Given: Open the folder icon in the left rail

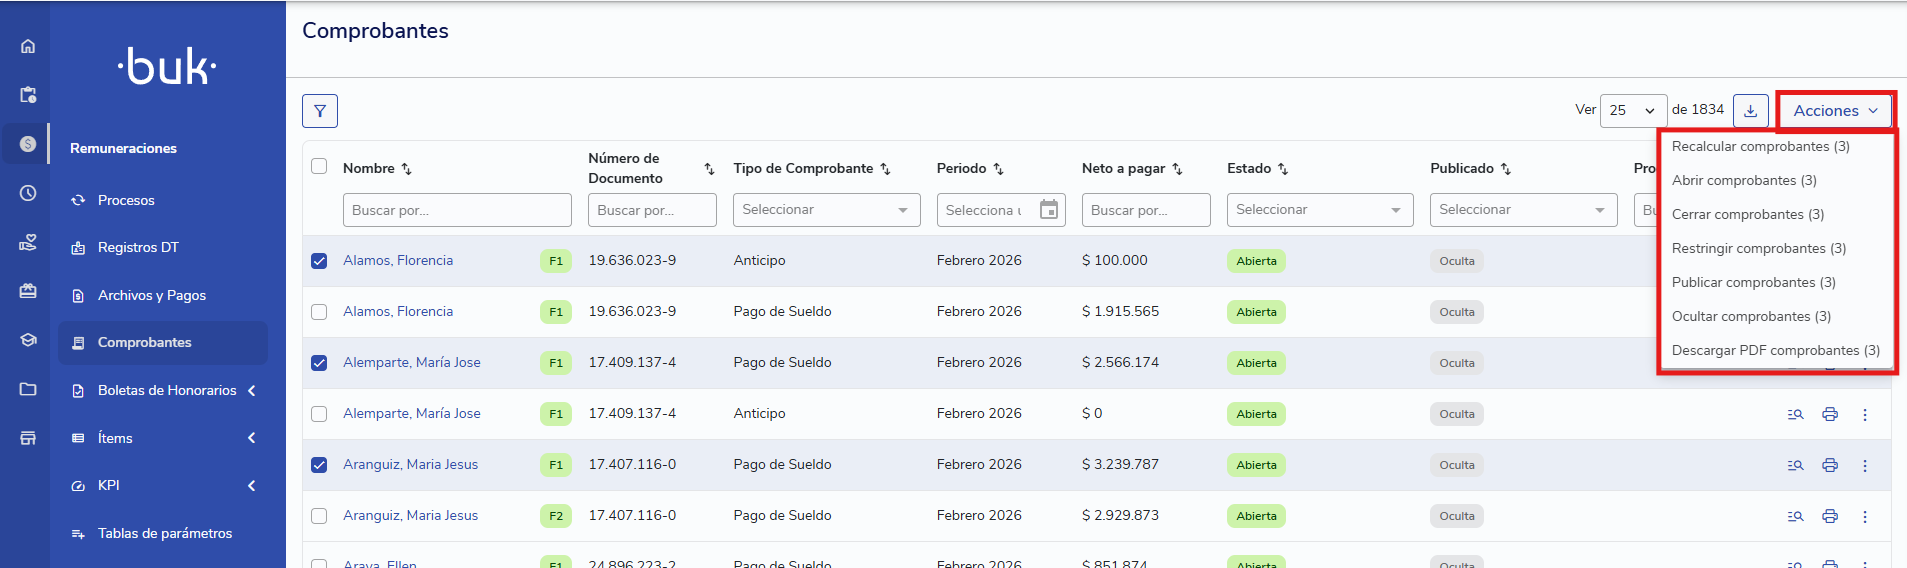Looking at the screenshot, I should [x=28, y=389].
